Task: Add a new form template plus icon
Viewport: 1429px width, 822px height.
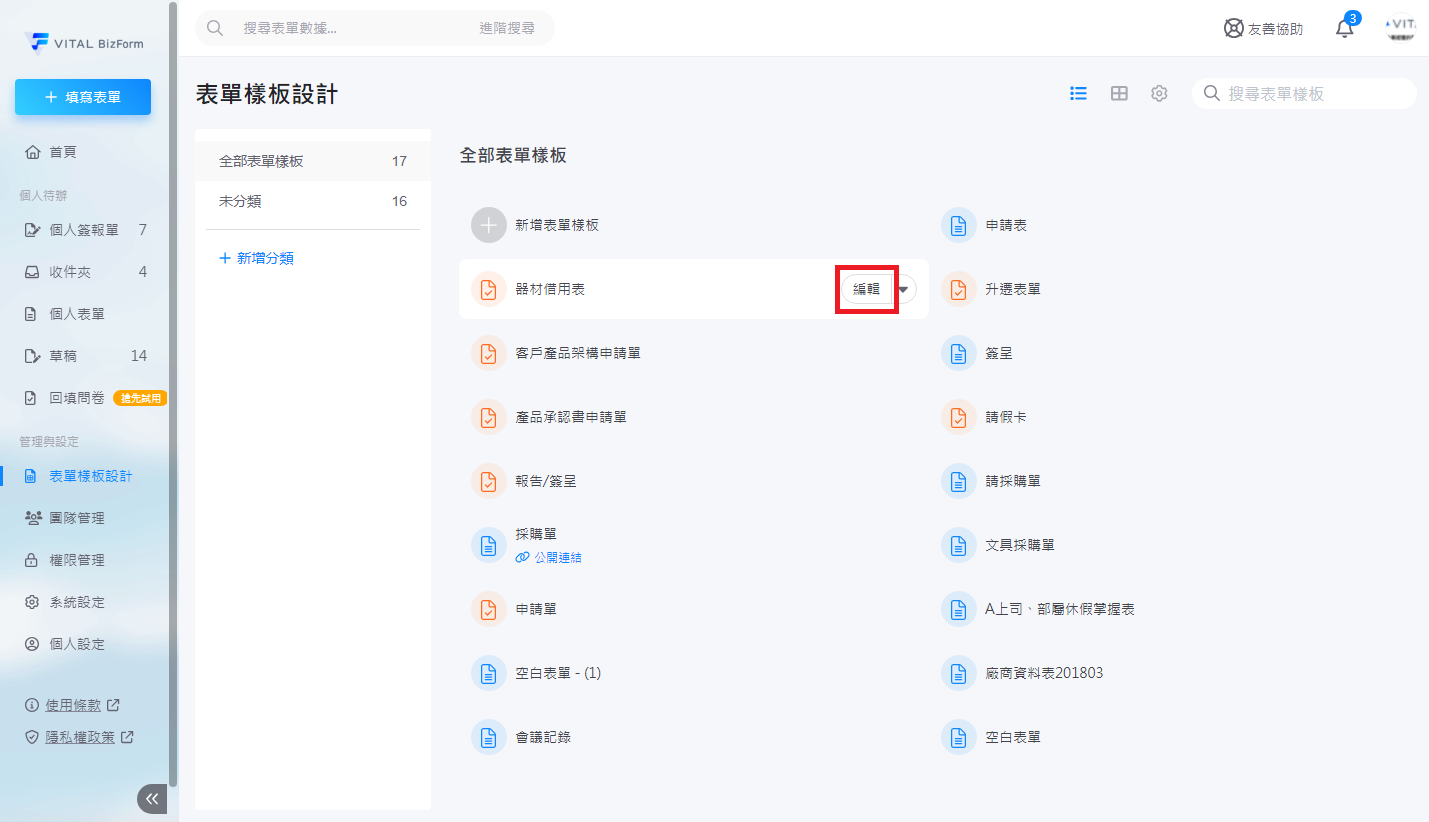Action: [x=488, y=225]
